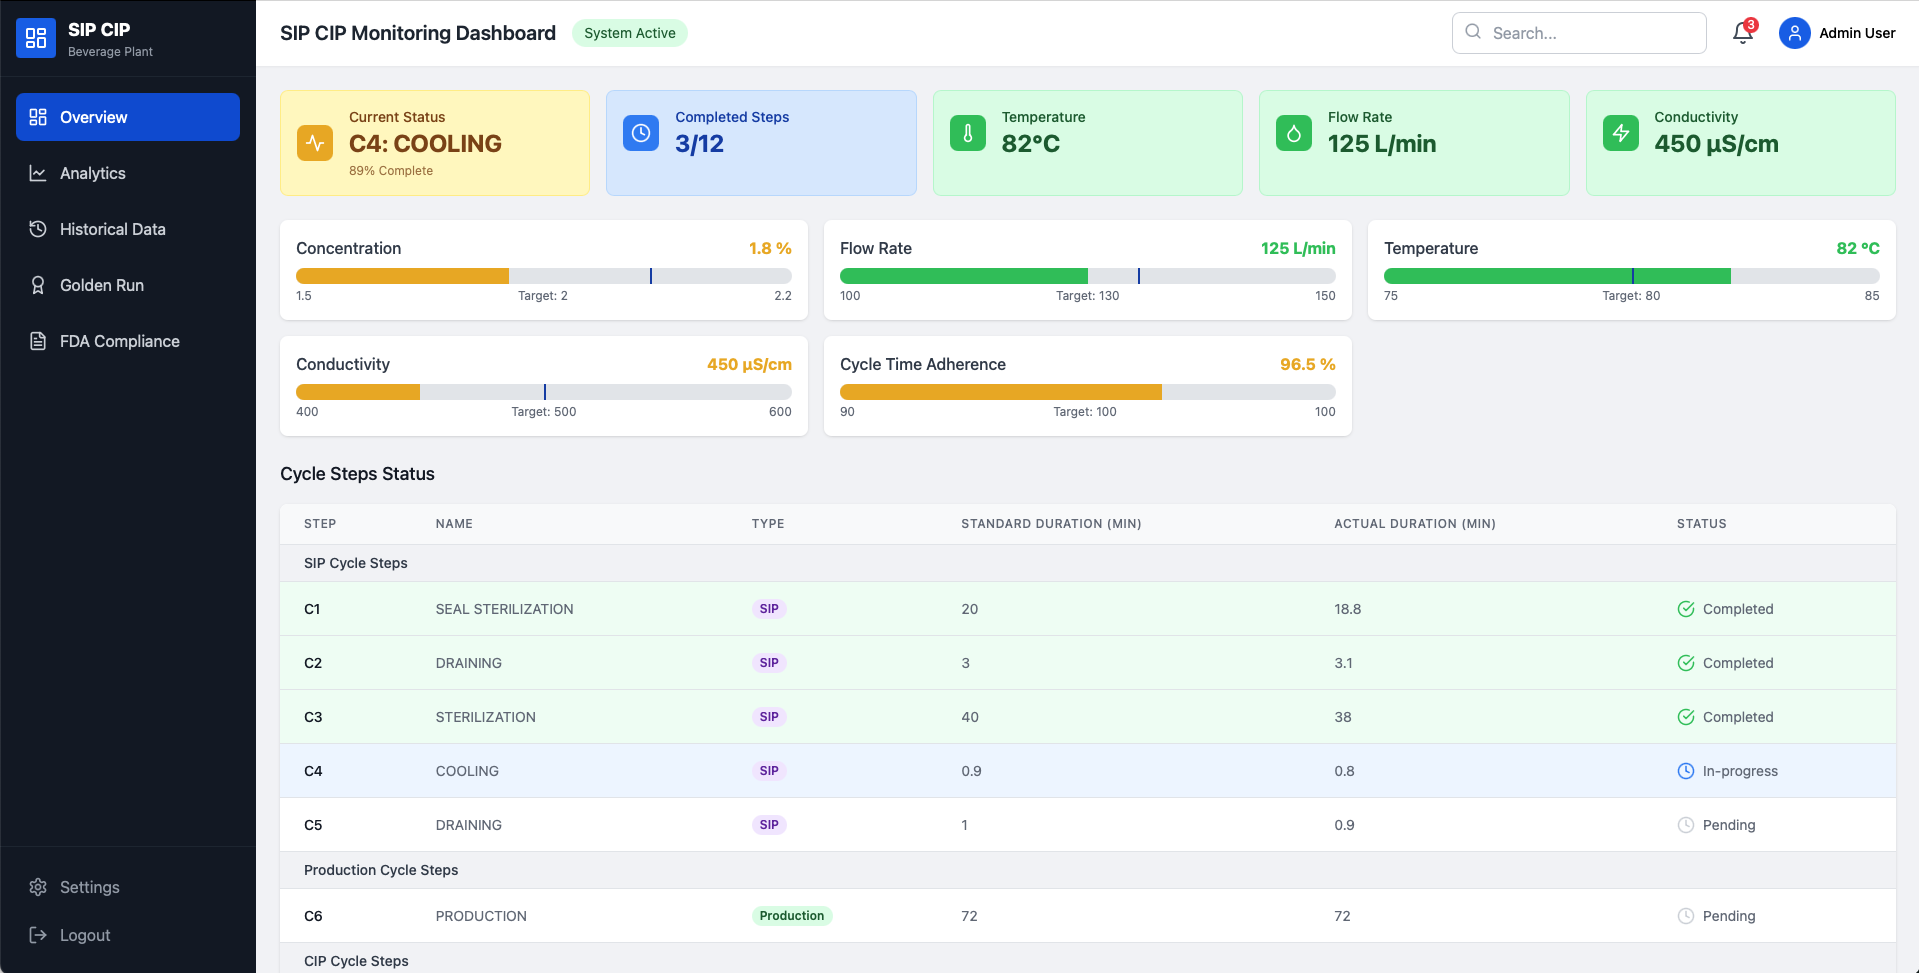
Task: Click the Admin User avatar icon
Action: 1794,33
